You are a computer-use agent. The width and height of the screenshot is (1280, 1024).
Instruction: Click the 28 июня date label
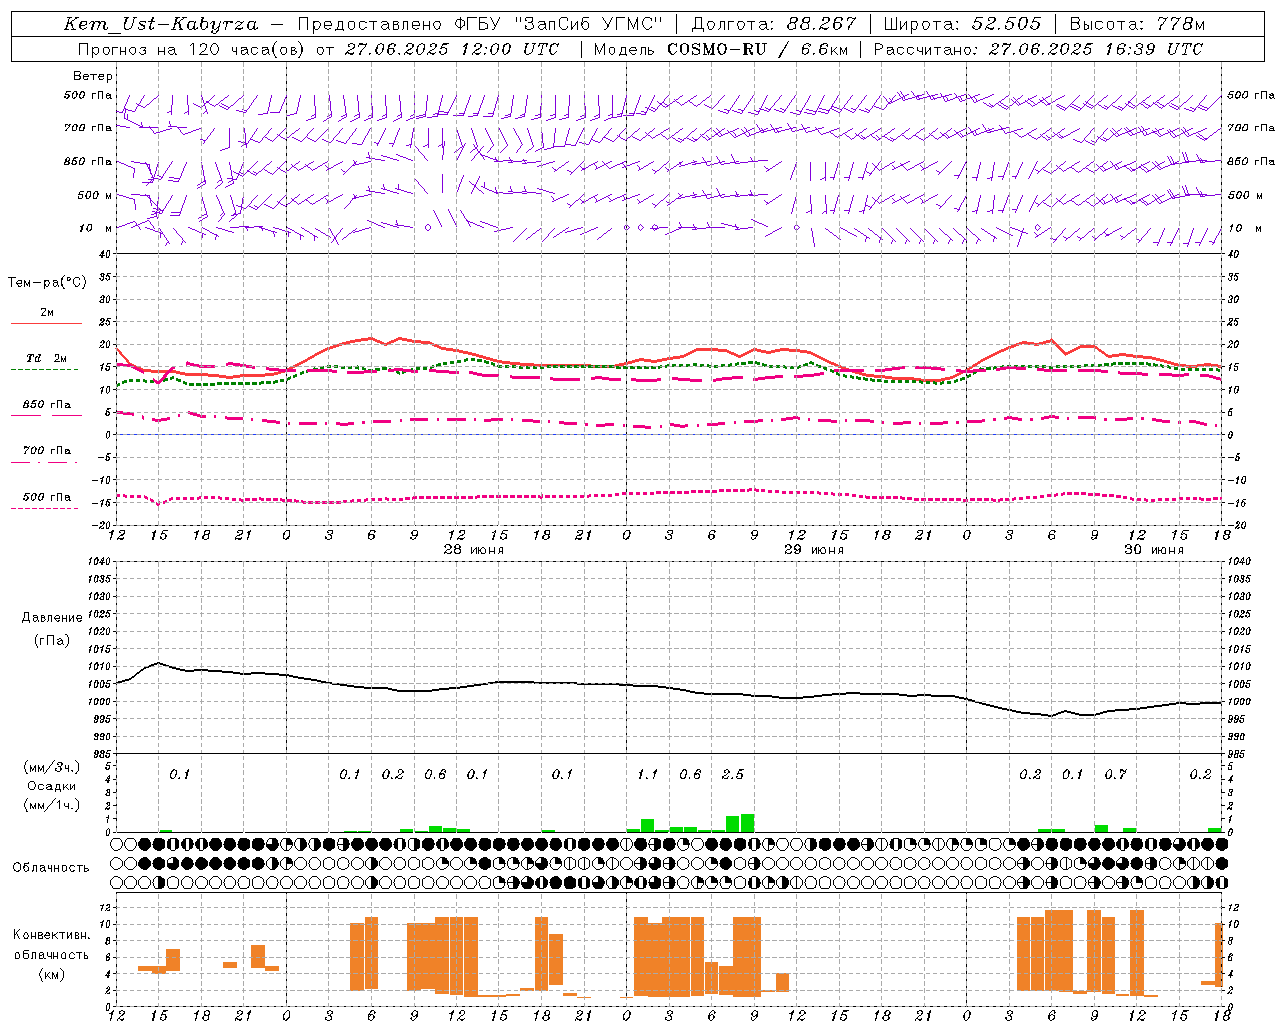[x=473, y=550]
